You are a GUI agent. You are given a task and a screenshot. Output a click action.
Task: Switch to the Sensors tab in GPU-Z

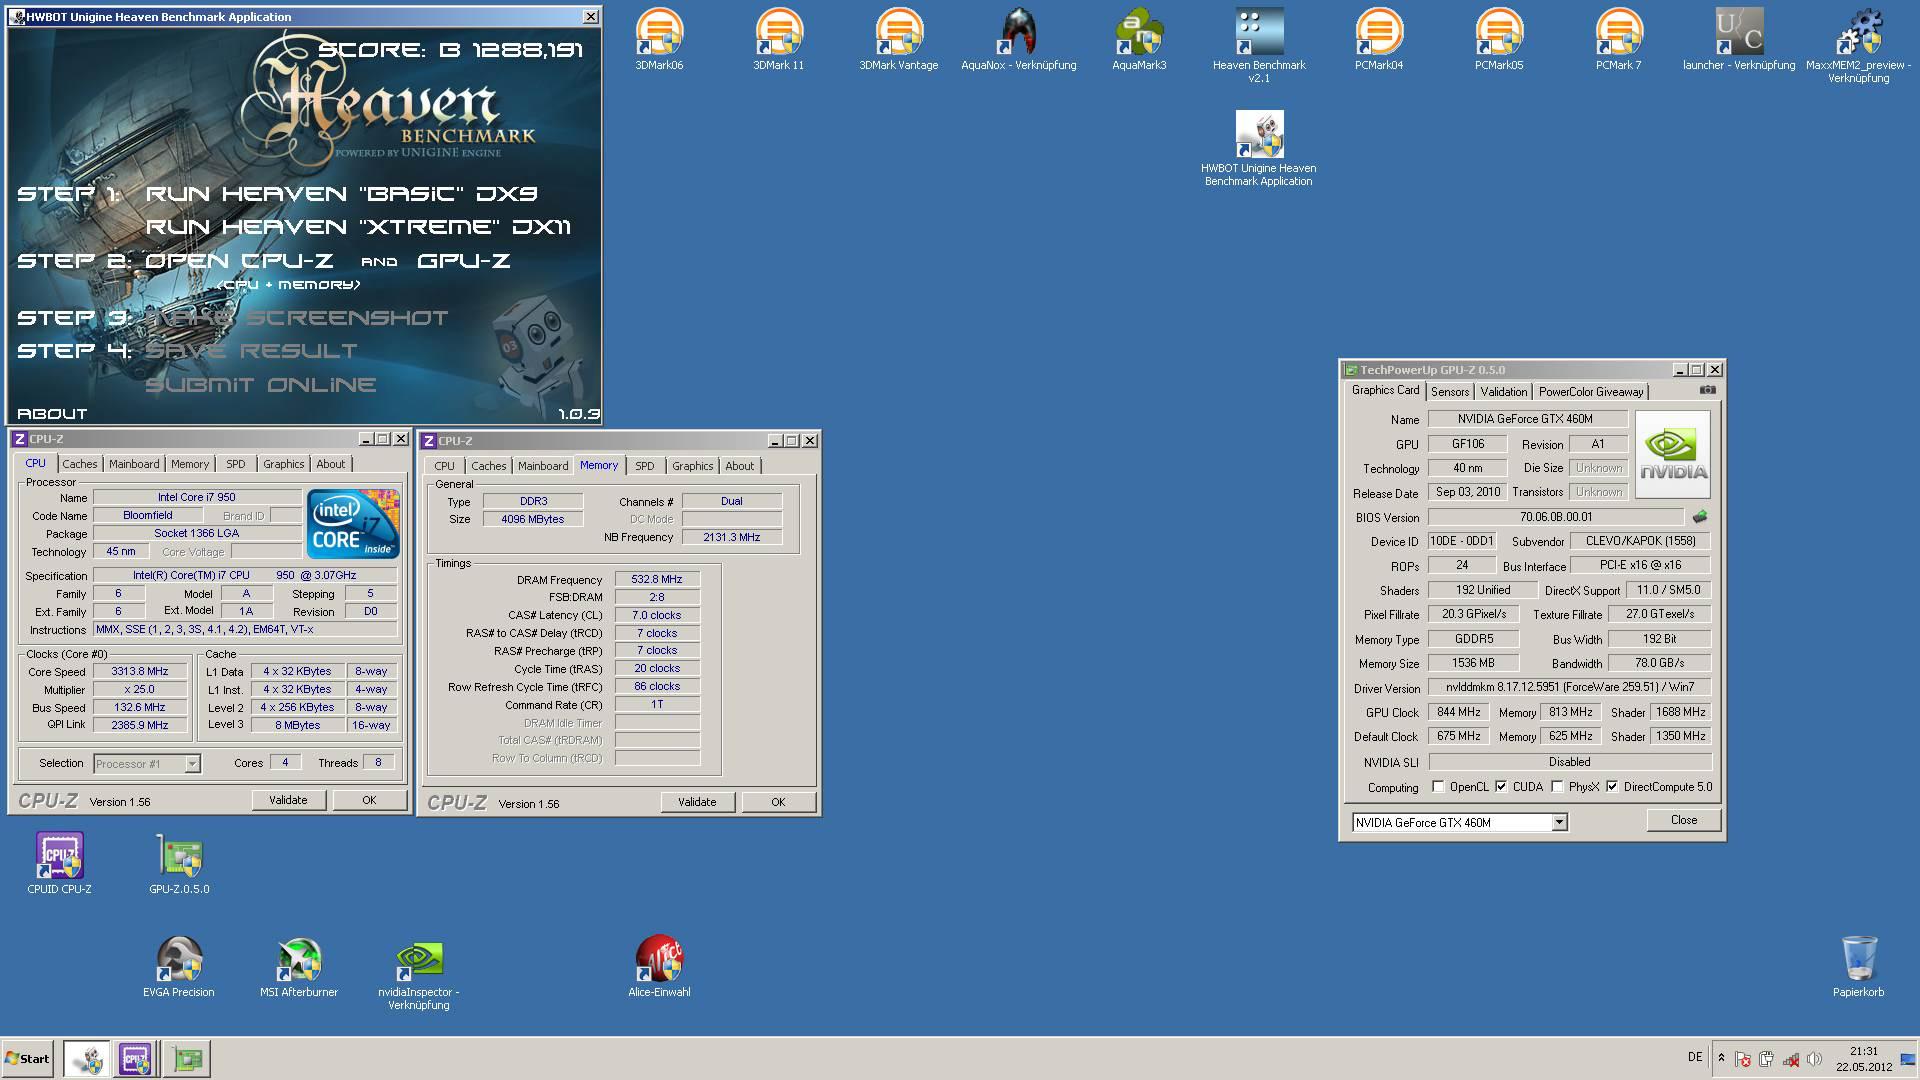[x=1449, y=392]
